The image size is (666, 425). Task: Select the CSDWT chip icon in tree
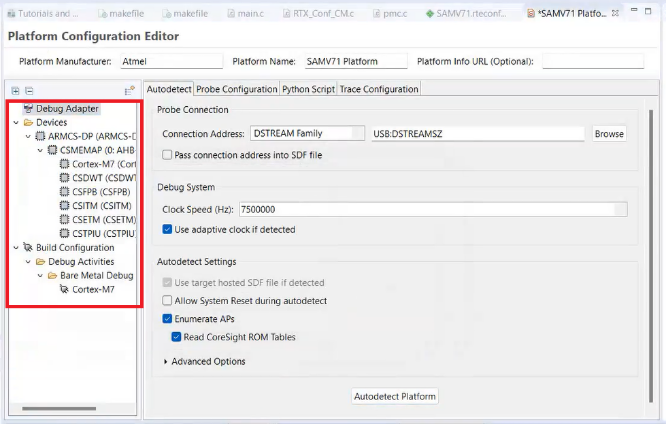(x=65, y=178)
